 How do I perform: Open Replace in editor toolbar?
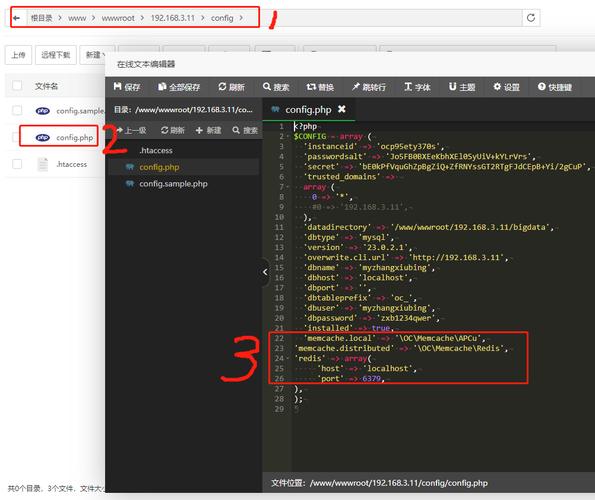point(320,87)
